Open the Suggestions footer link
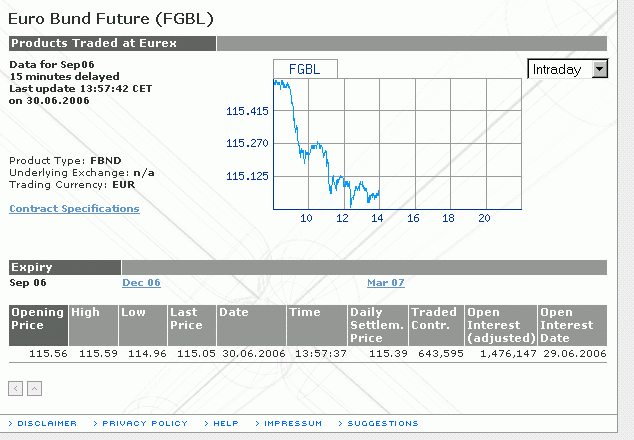The height and width of the screenshot is (440, 634). coord(383,423)
